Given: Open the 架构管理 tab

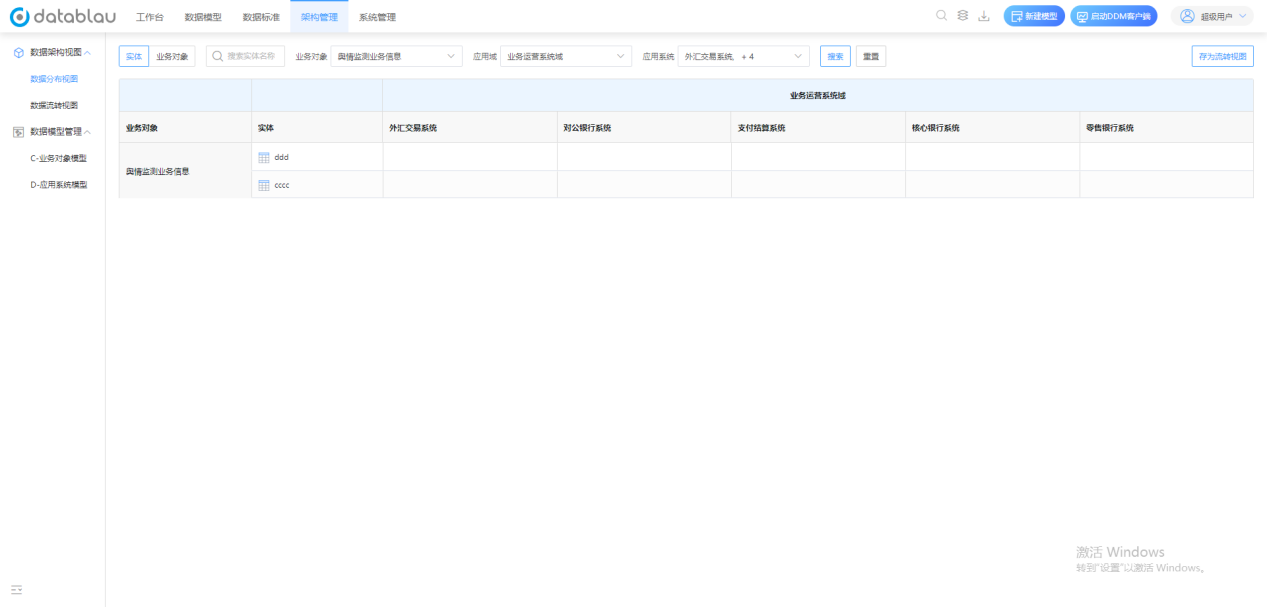Looking at the screenshot, I should coord(319,17).
